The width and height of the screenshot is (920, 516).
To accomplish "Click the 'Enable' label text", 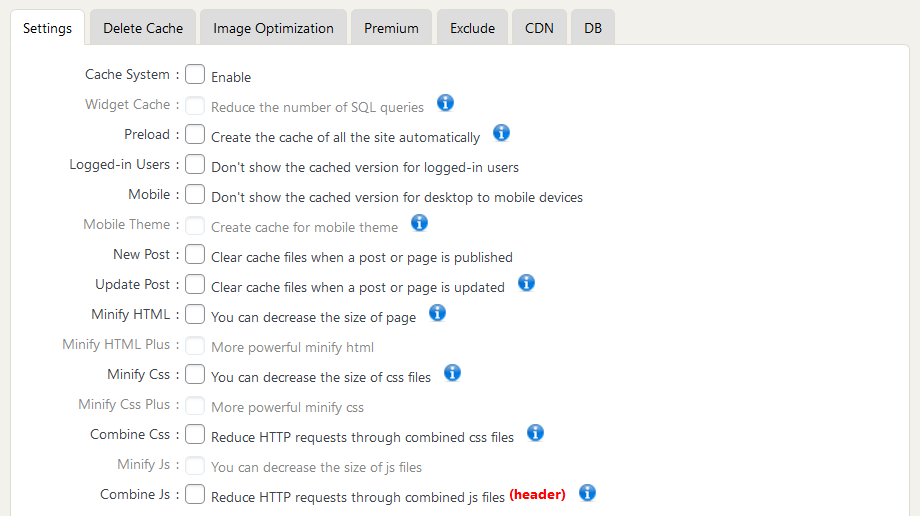I will [231, 77].
